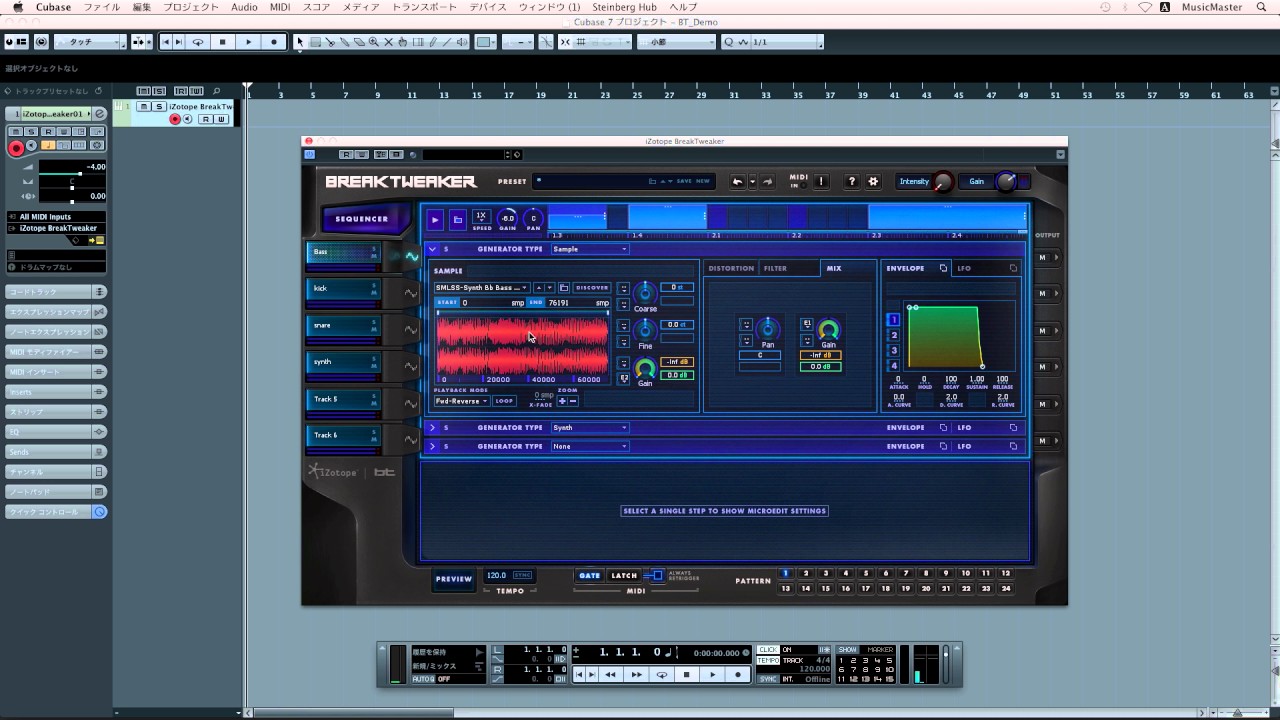Click the LATCH MIDI mode button
The image size is (1280, 720).
click(624, 576)
